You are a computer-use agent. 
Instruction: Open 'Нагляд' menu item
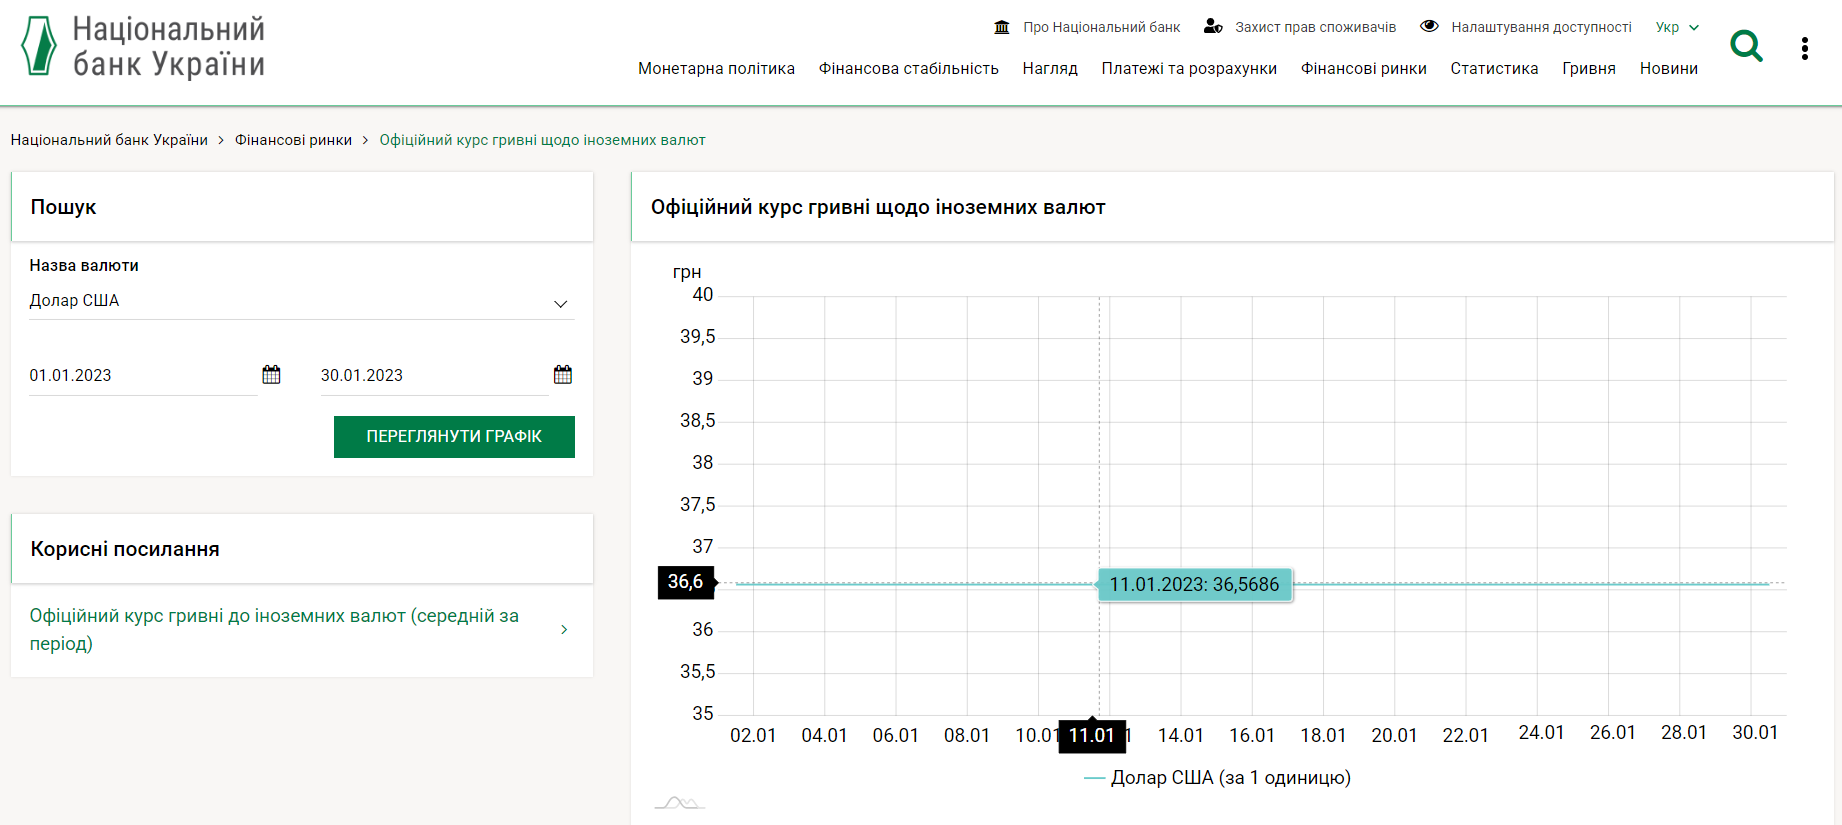point(1050,69)
